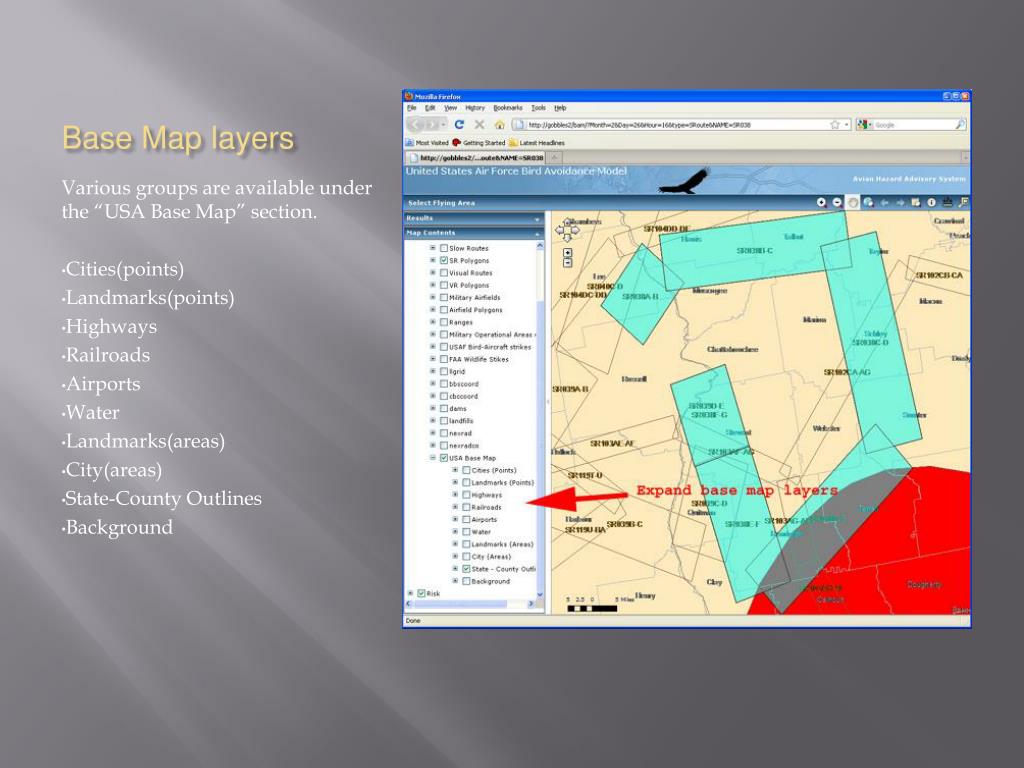Click Firefox Reload button
Image resolution: width=1024 pixels, height=768 pixels.
459,124
